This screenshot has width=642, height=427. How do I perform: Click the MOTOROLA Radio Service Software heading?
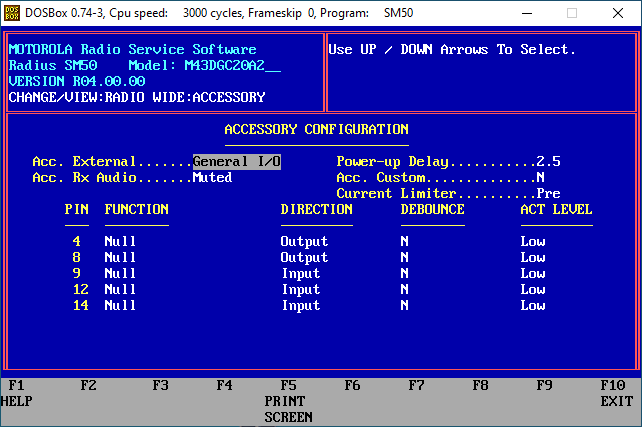click(133, 49)
